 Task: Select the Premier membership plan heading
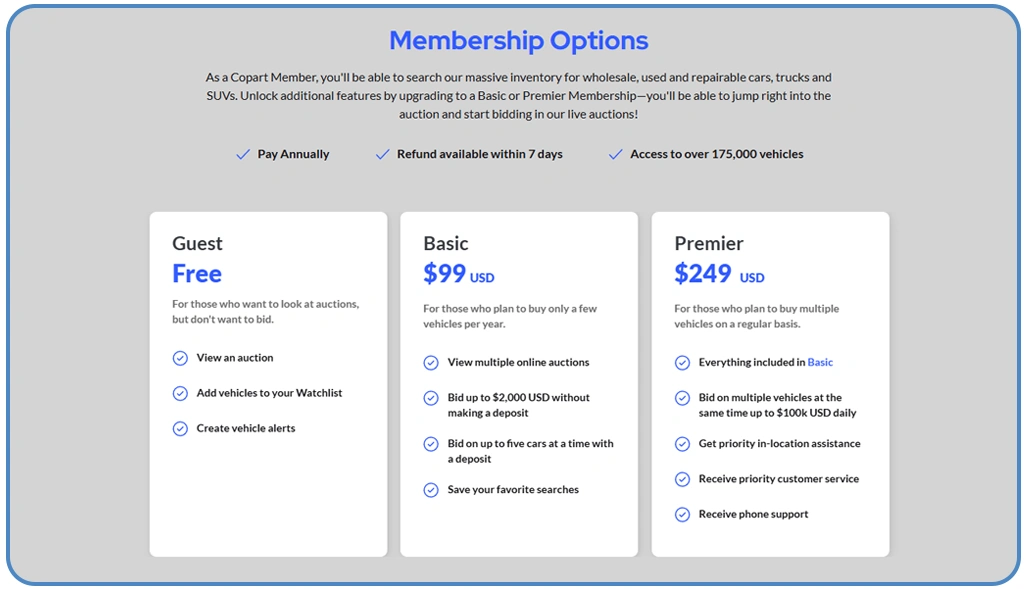coord(709,243)
